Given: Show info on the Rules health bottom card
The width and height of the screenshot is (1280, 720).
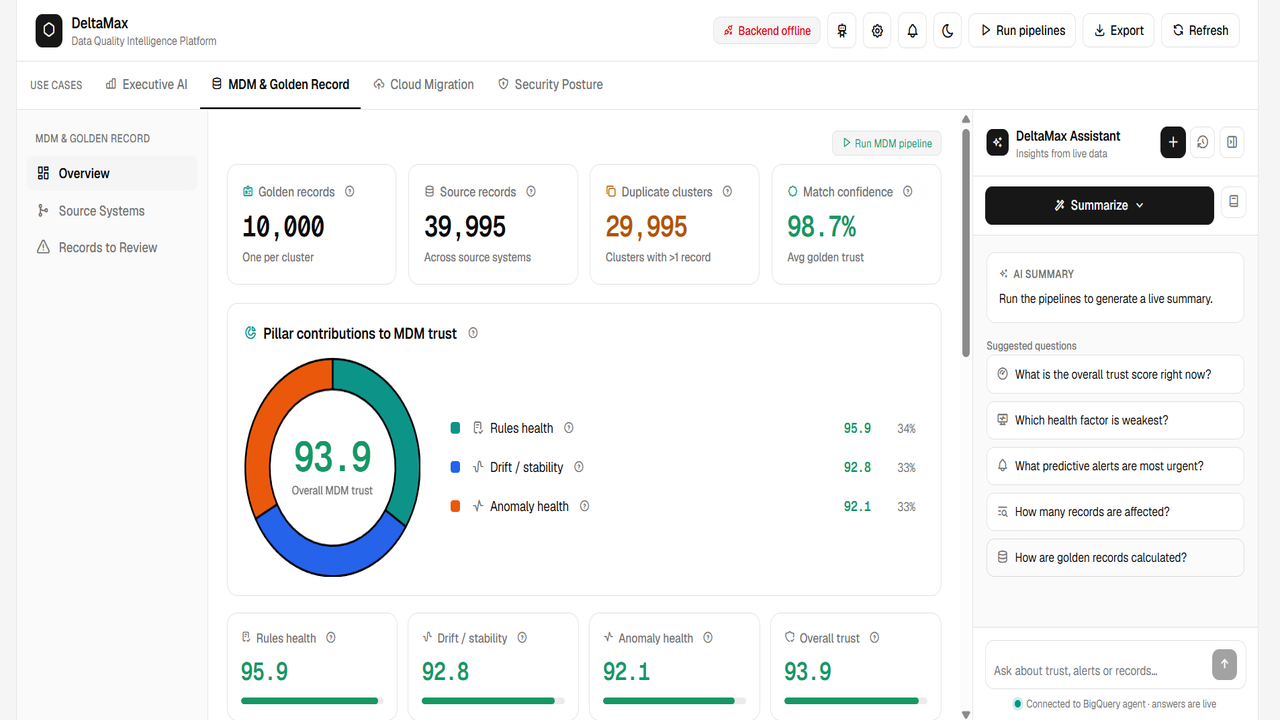Looking at the screenshot, I should tap(331, 638).
